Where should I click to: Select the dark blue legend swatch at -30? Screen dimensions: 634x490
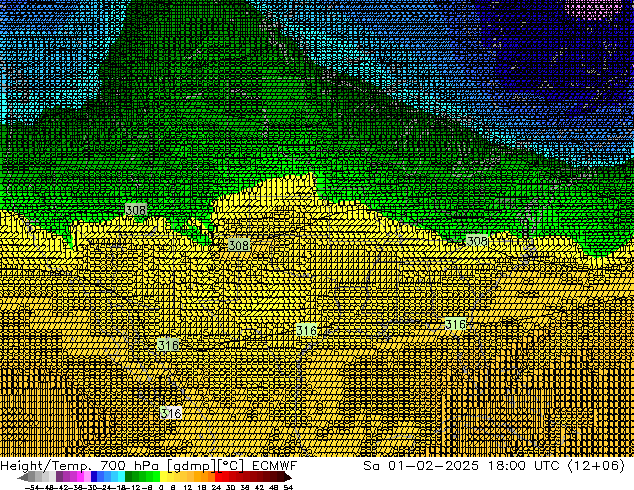point(94,477)
